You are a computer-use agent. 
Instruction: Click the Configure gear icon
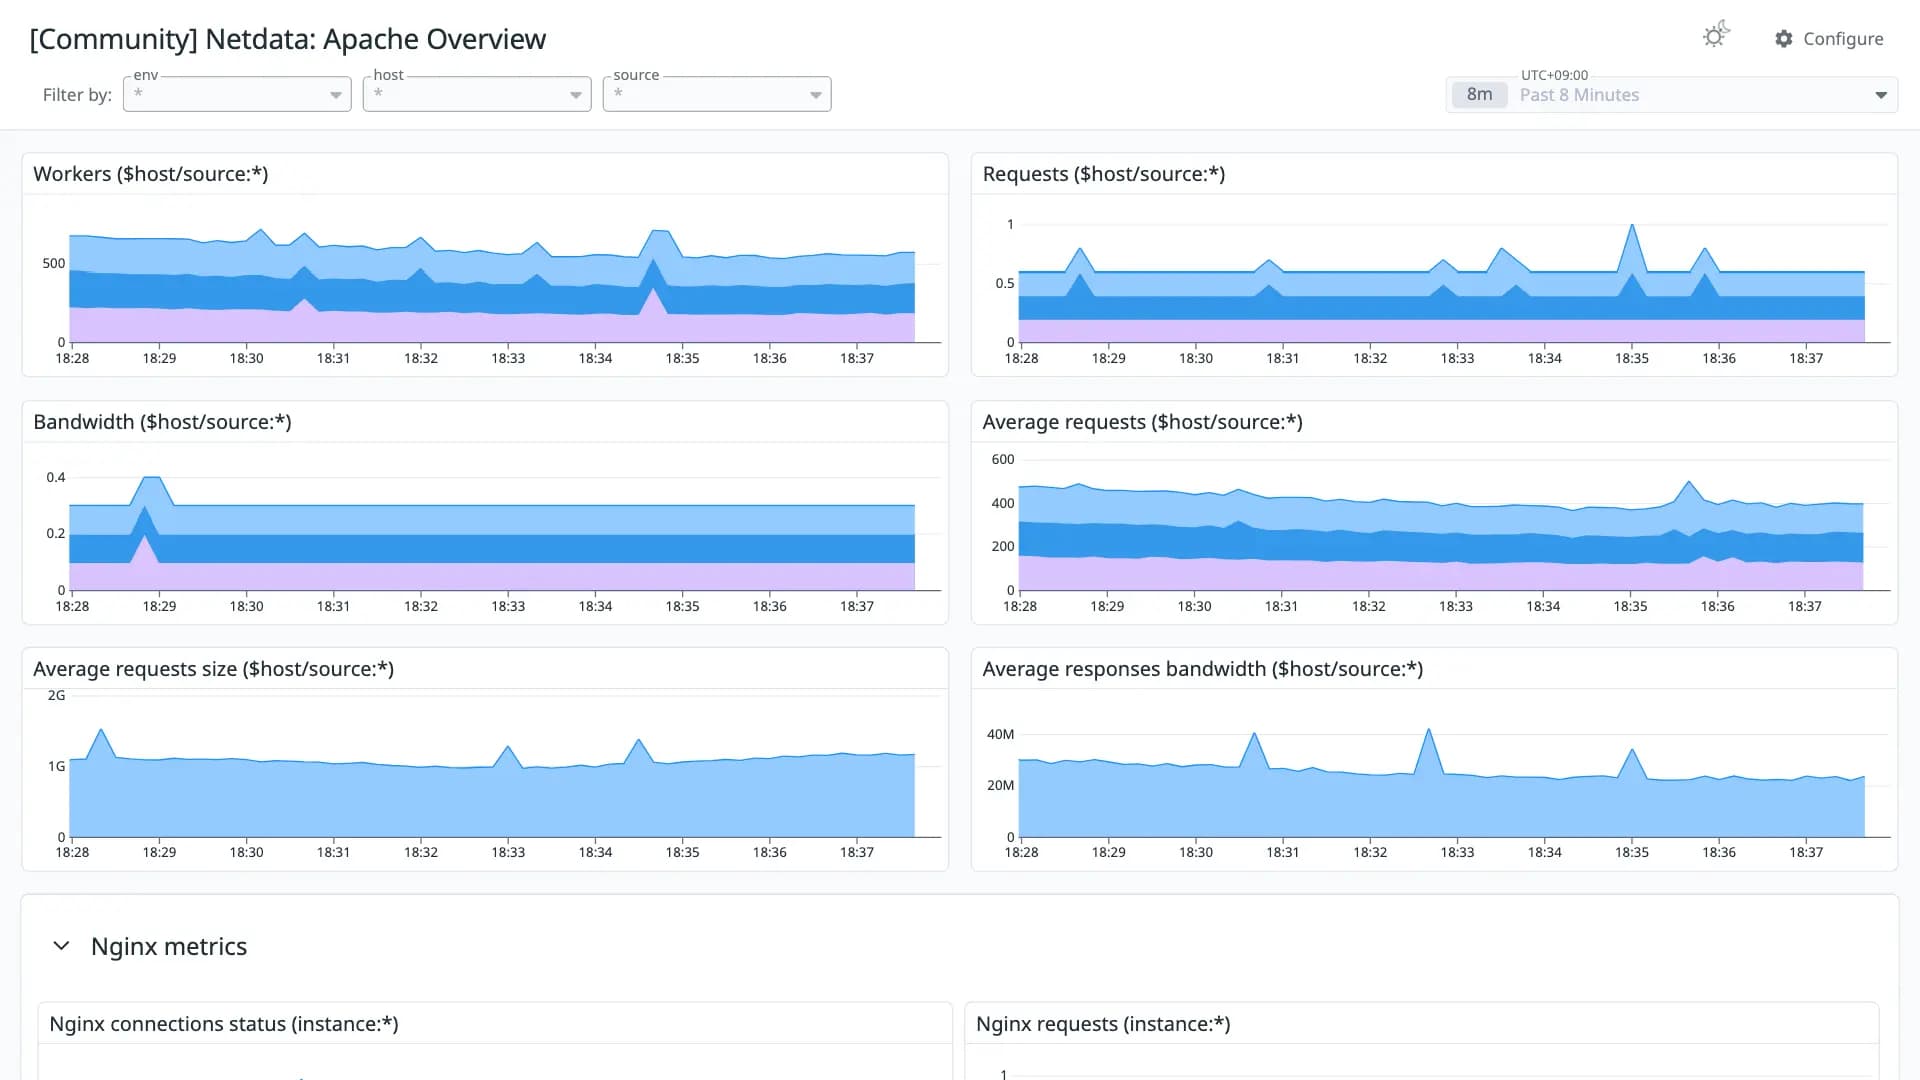pyautogui.click(x=1784, y=39)
